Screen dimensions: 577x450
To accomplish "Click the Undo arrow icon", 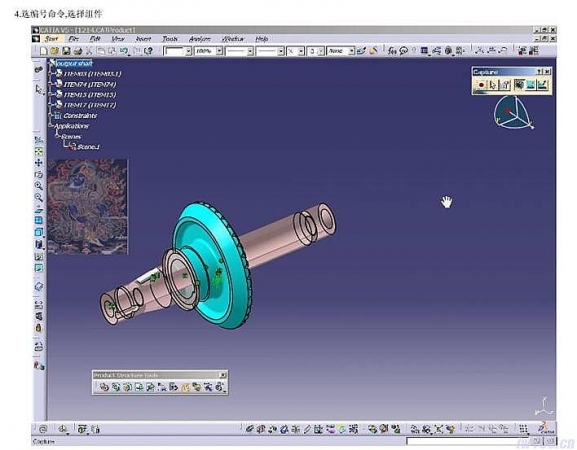I will (x=124, y=51).
